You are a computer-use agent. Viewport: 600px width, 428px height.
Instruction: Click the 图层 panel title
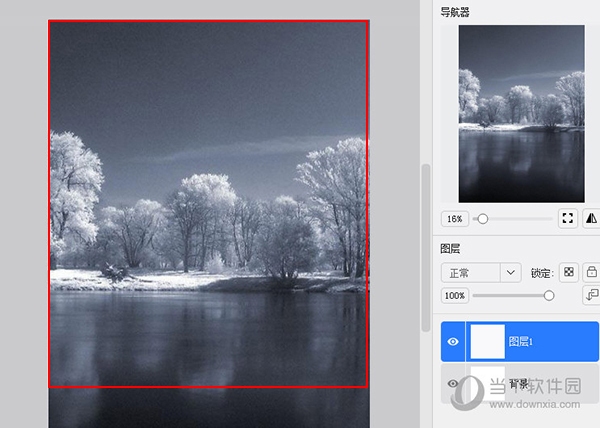click(450, 249)
